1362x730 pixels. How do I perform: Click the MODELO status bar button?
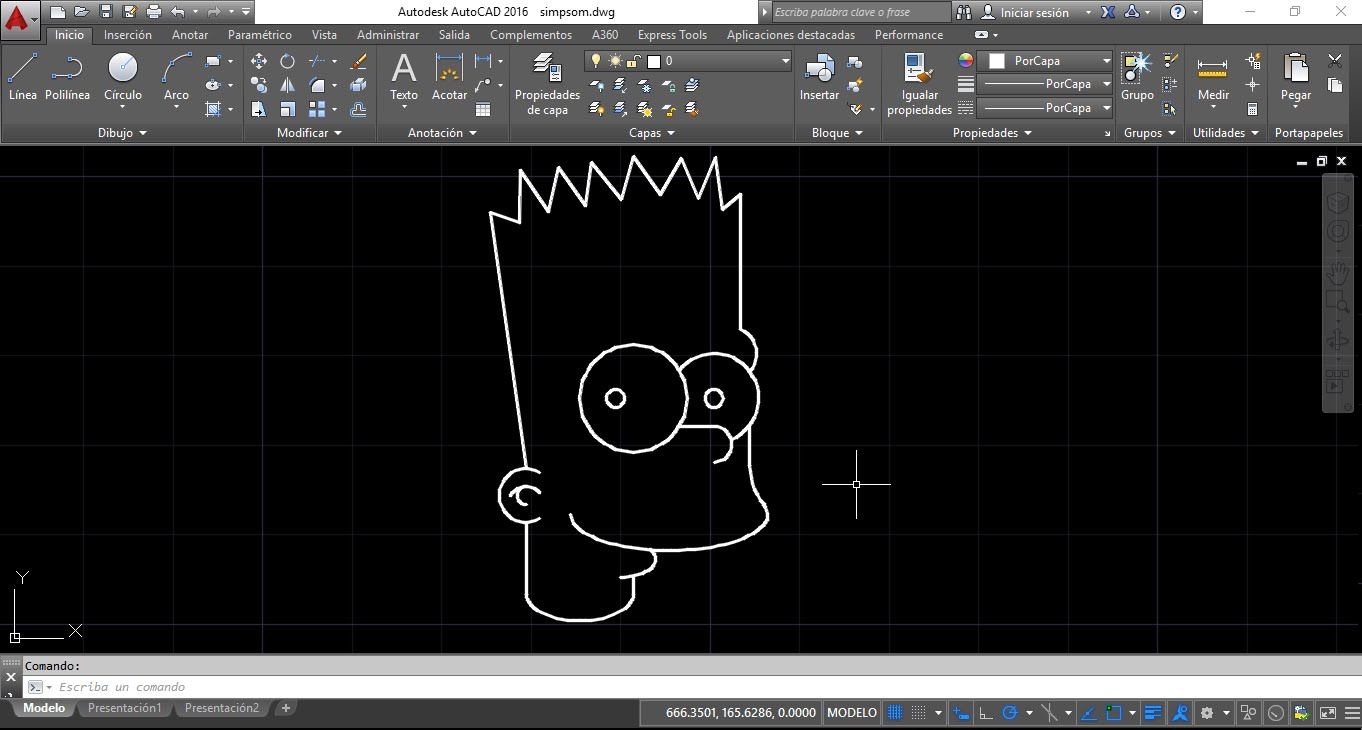[852, 713]
